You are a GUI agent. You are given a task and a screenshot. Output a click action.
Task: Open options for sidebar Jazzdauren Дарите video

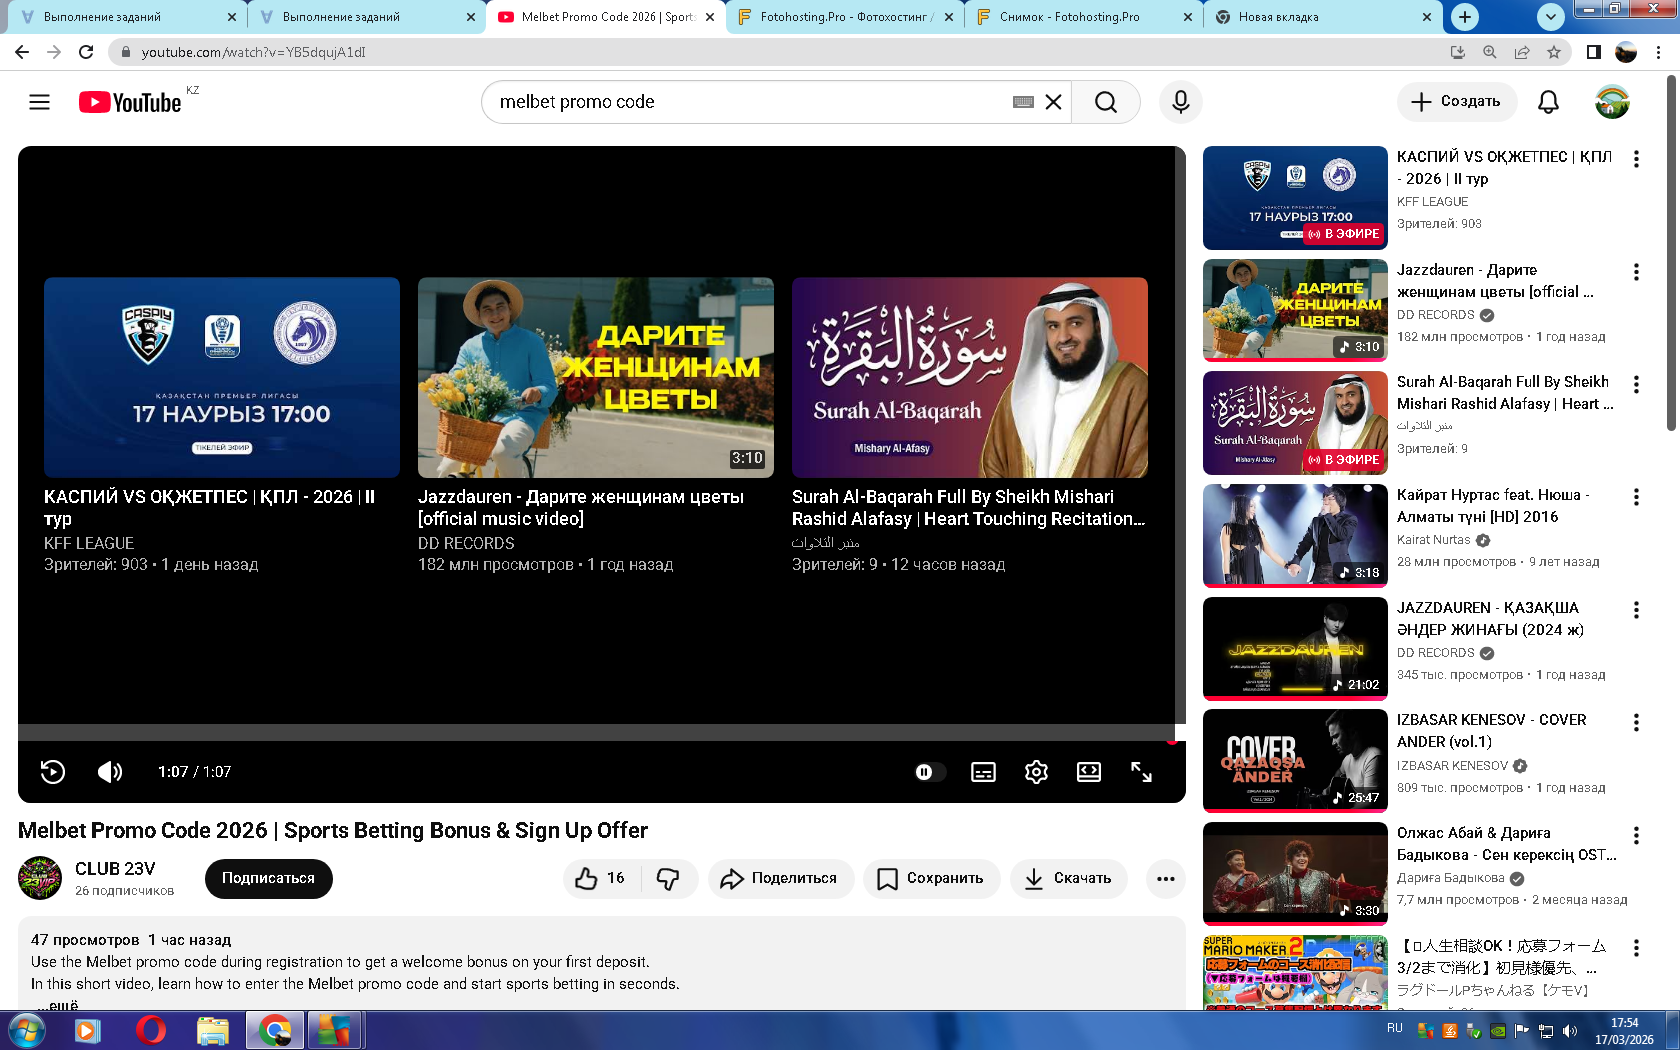click(x=1636, y=272)
